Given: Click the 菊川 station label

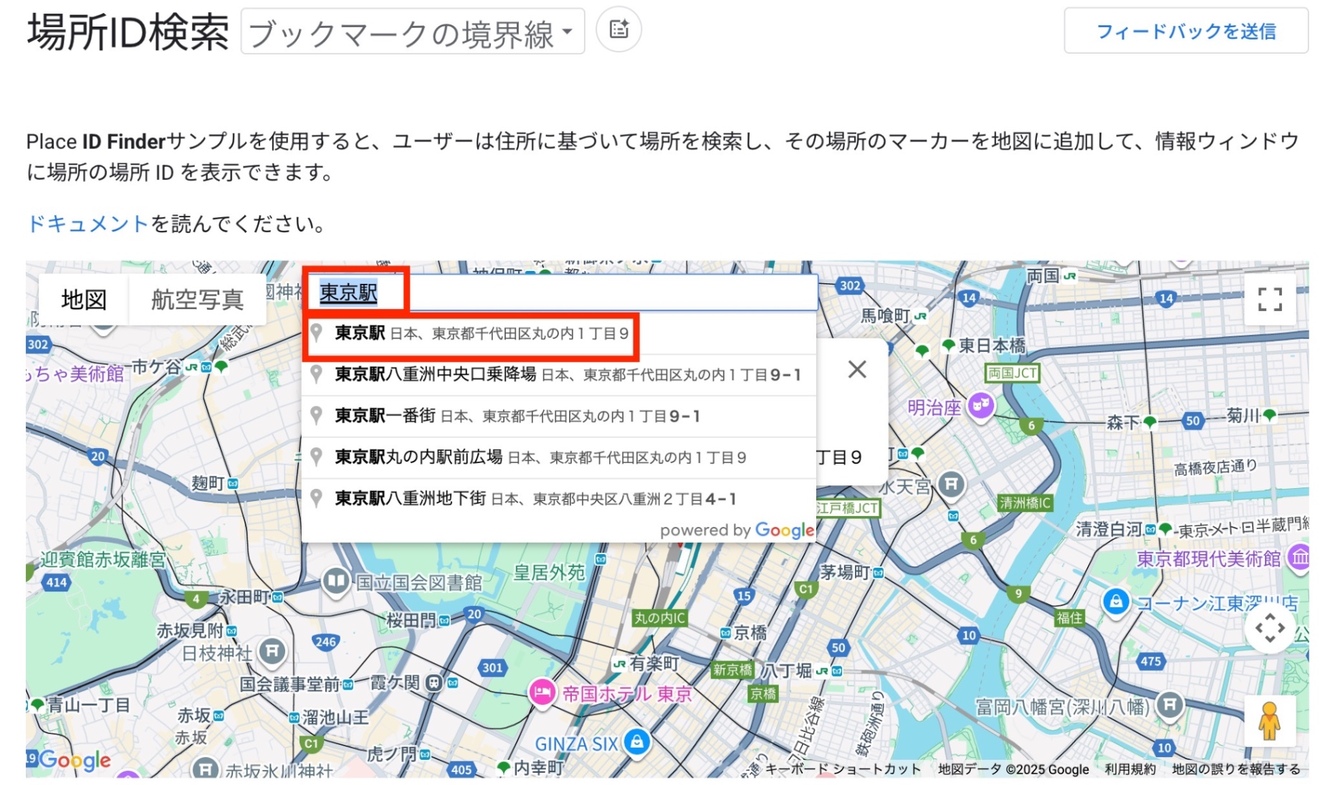Looking at the screenshot, I should pos(1243,414).
